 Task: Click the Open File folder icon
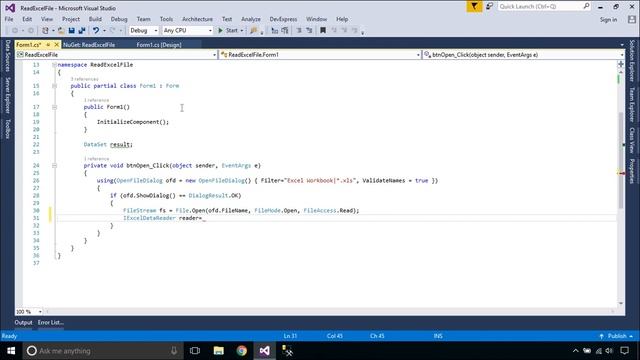[61, 31]
